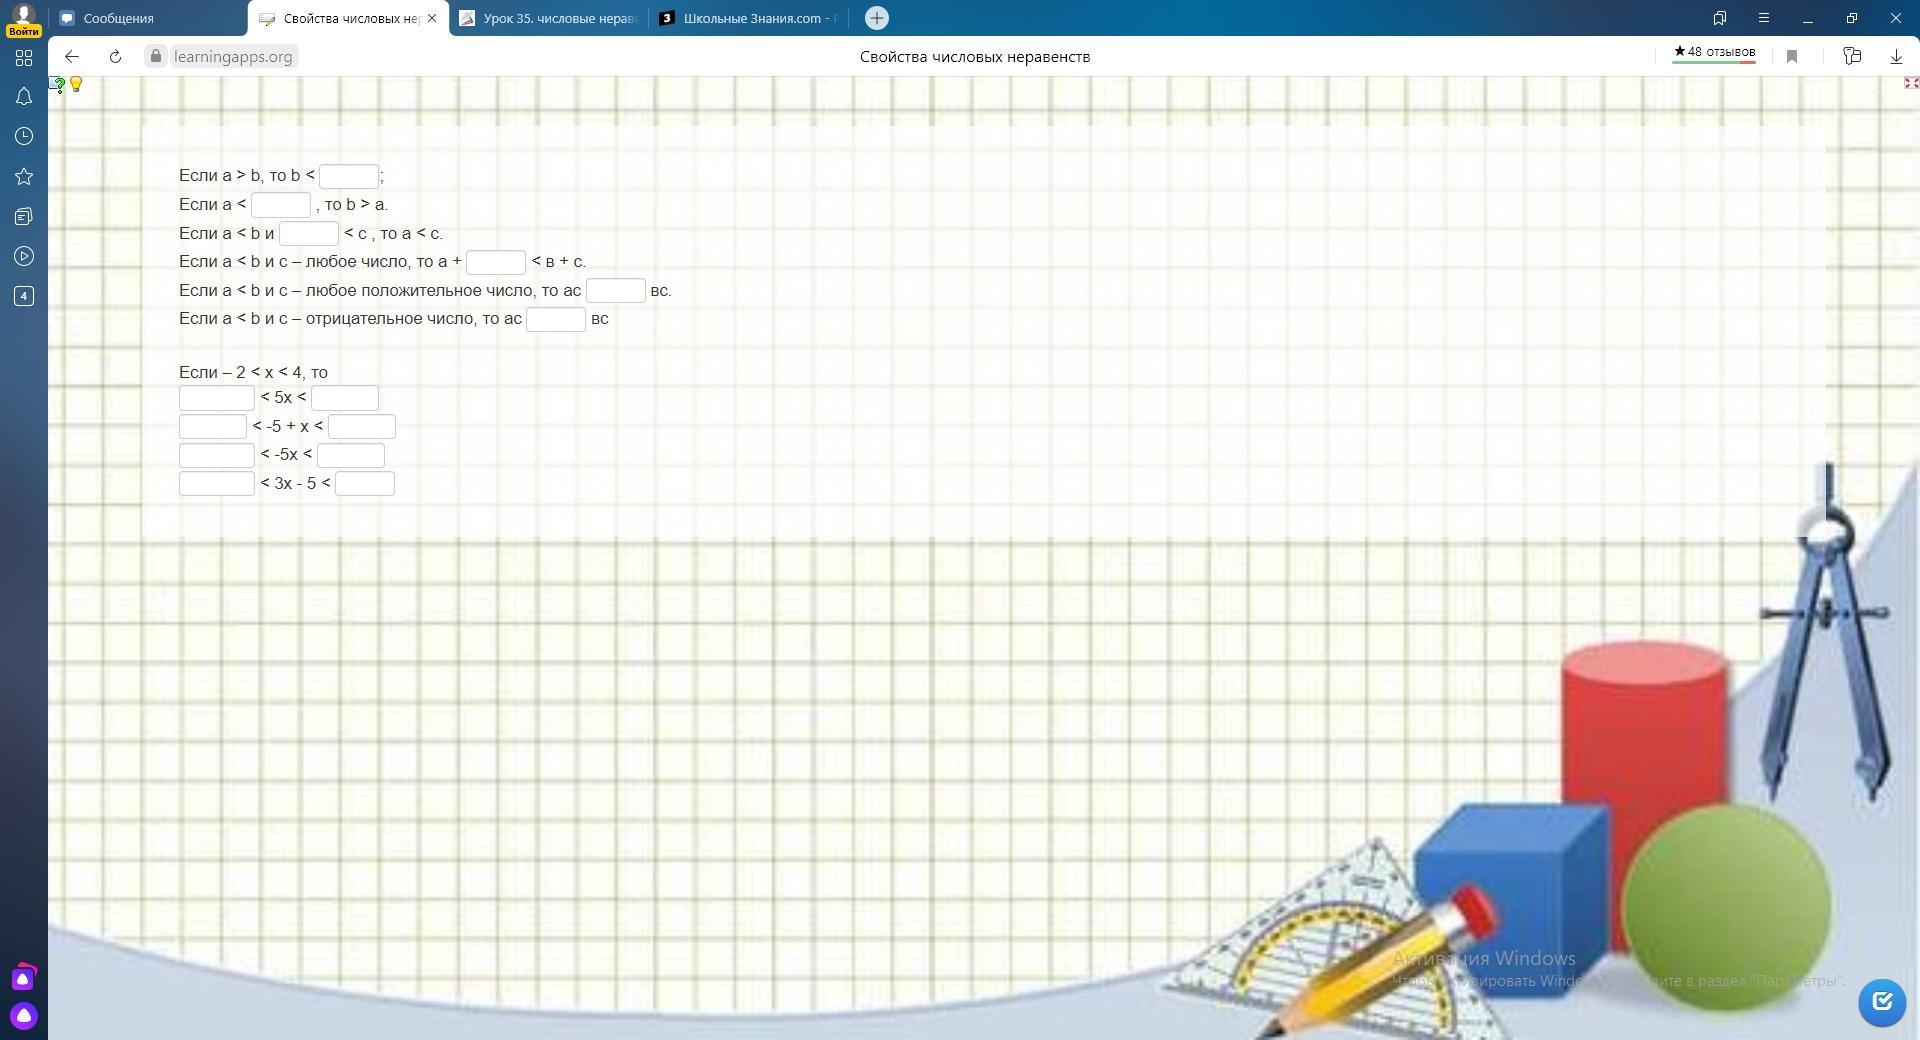Restore down the browser window

coord(1852,18)
